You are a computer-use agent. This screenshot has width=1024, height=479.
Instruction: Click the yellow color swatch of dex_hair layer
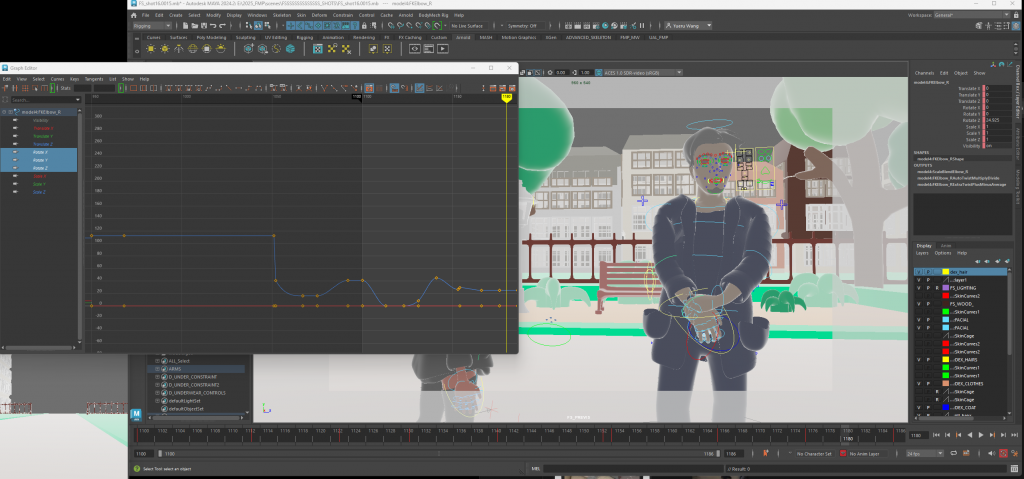click(945, 272)
